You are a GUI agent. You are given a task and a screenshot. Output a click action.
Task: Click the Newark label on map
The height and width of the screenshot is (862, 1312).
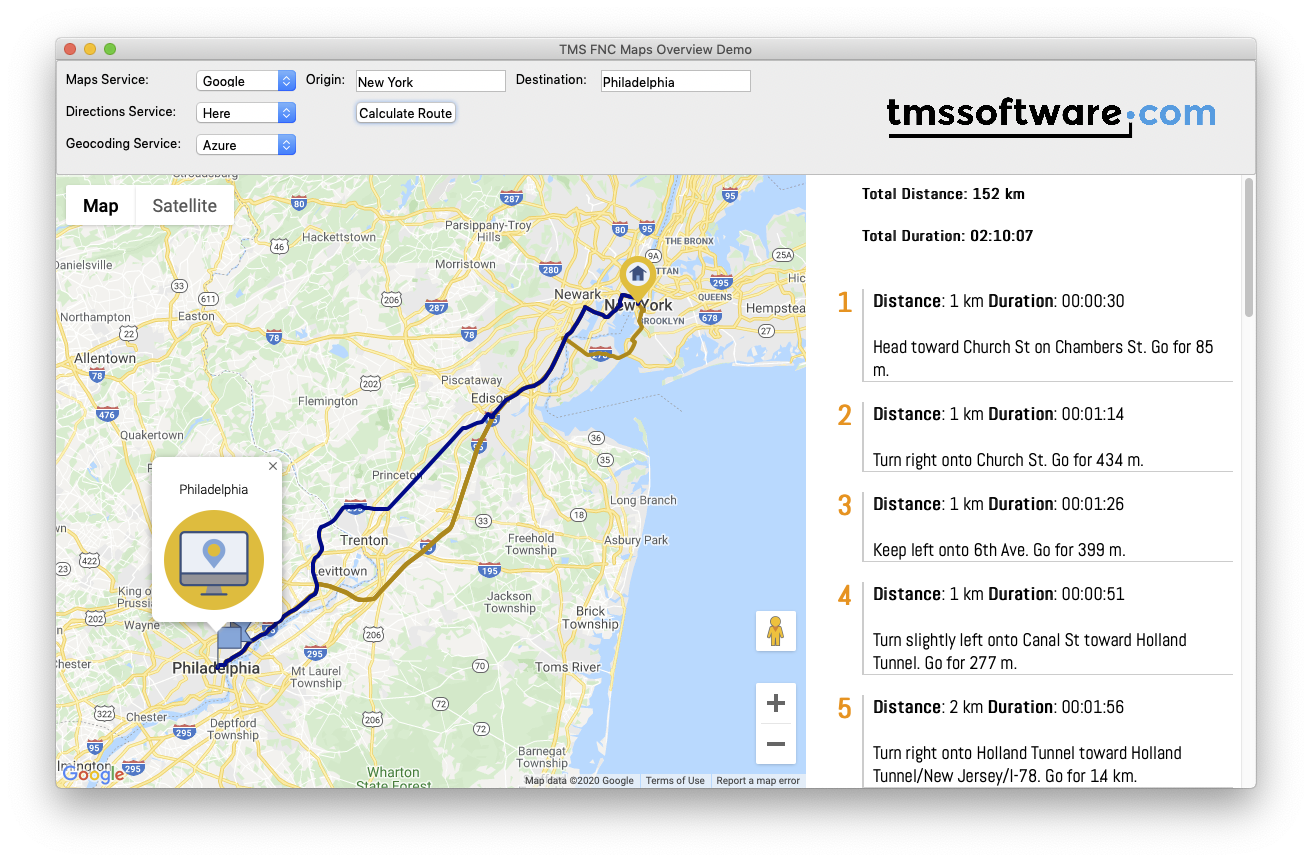[578, 294]
